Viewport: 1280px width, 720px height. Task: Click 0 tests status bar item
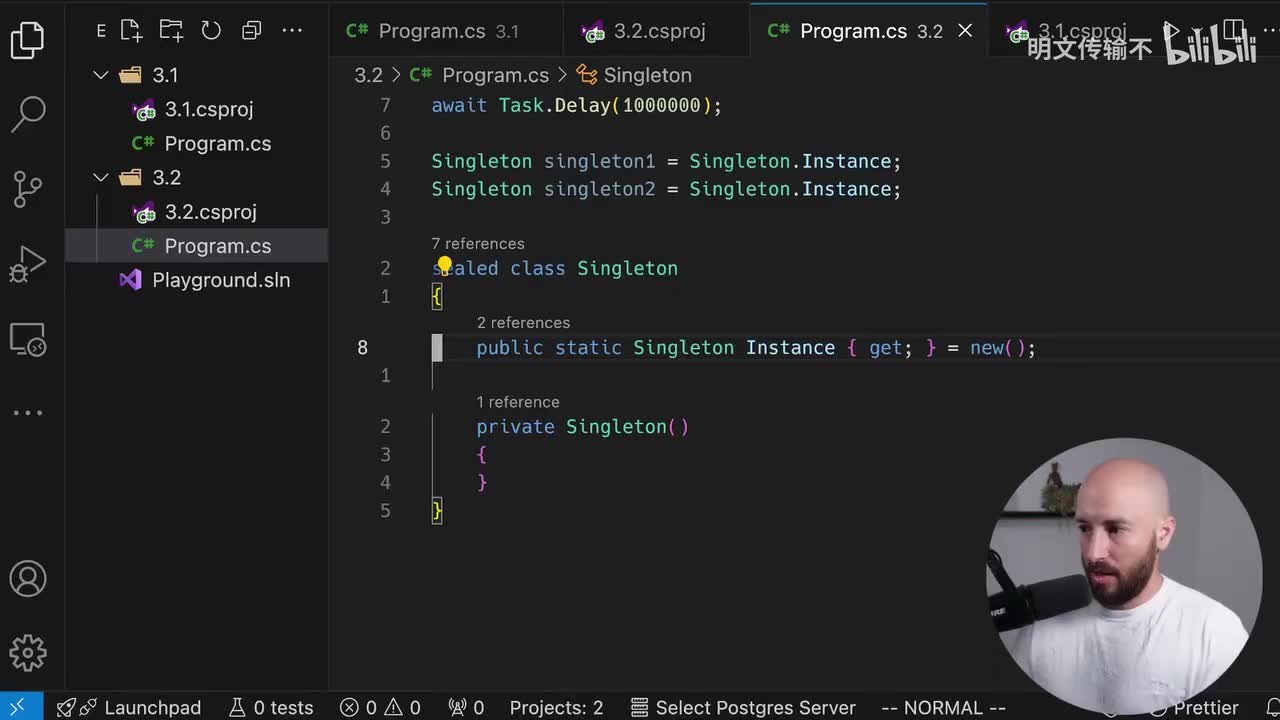pos(271,707)
